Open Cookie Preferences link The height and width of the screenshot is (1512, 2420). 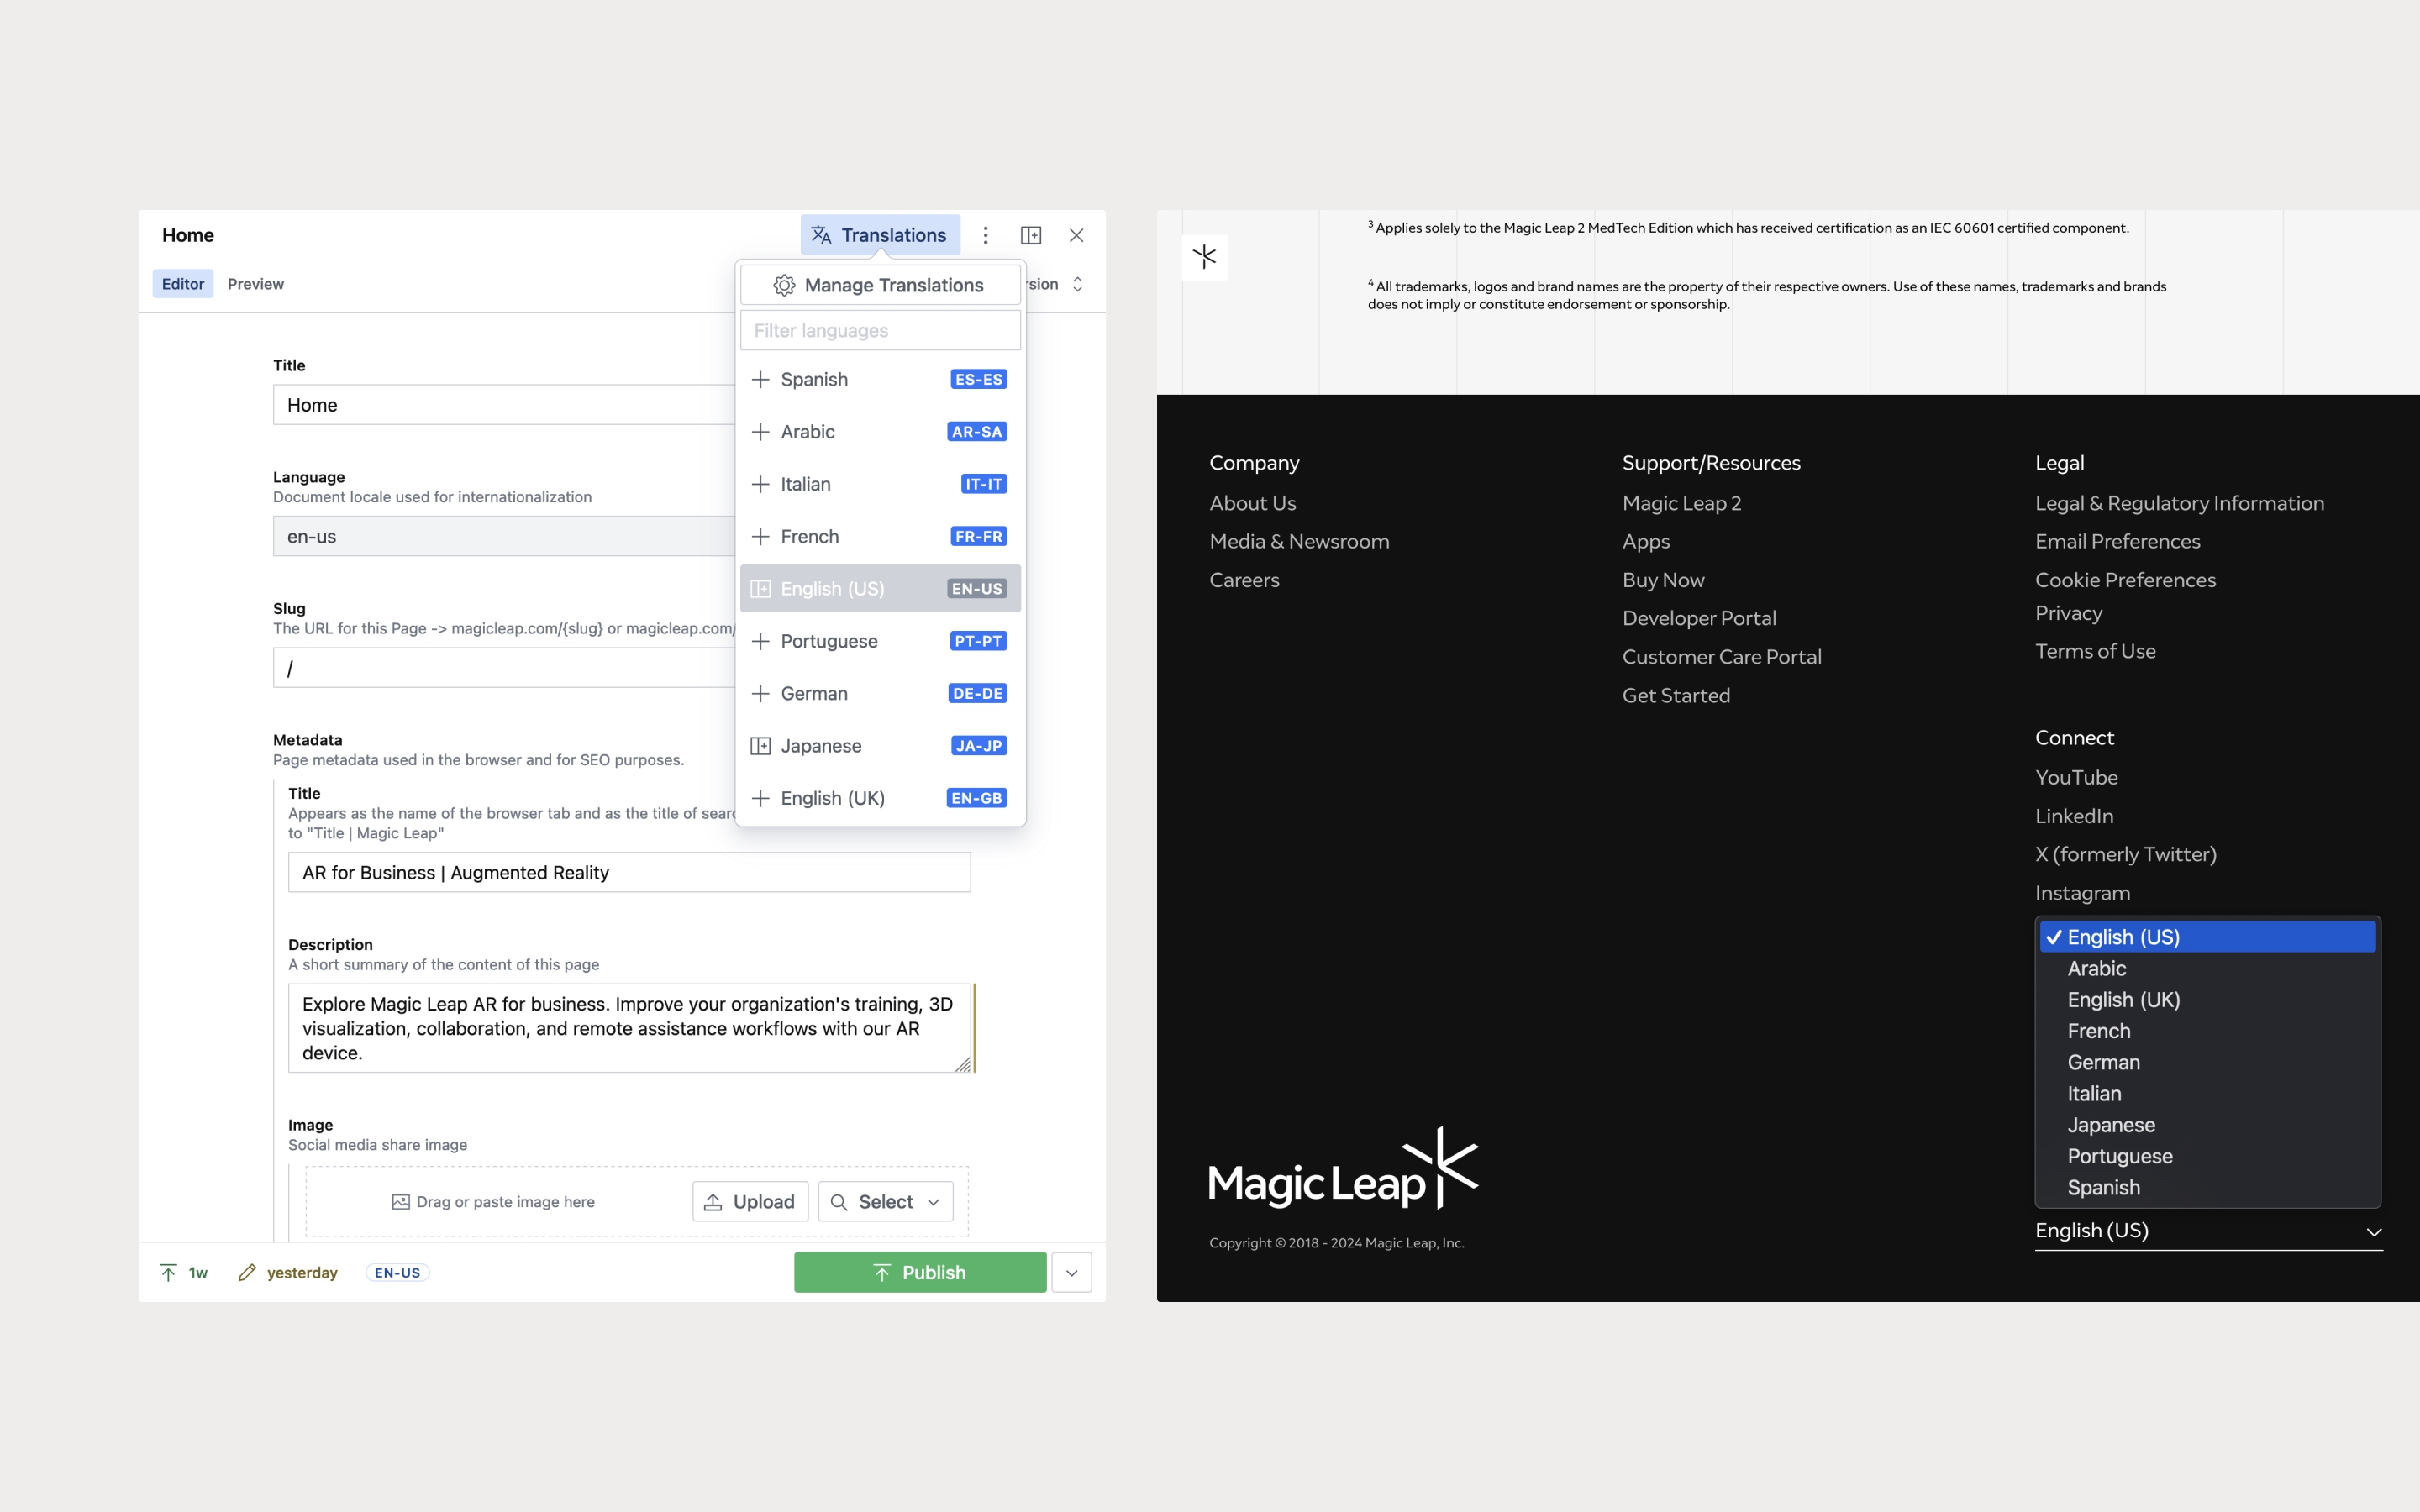tap(2125, 580)
